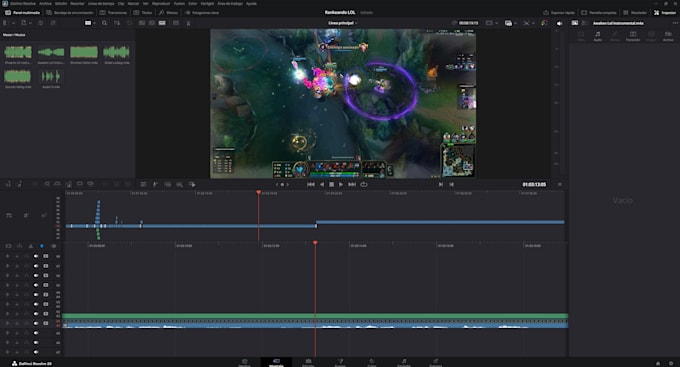
Task: Click the Exportar rápido button
Action: point(559,13)
